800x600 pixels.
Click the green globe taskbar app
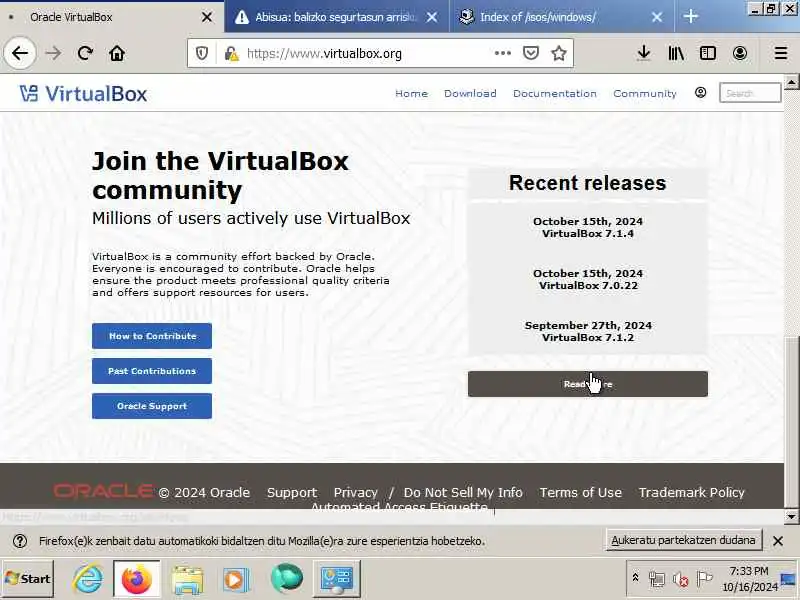[x=287, y=579]
